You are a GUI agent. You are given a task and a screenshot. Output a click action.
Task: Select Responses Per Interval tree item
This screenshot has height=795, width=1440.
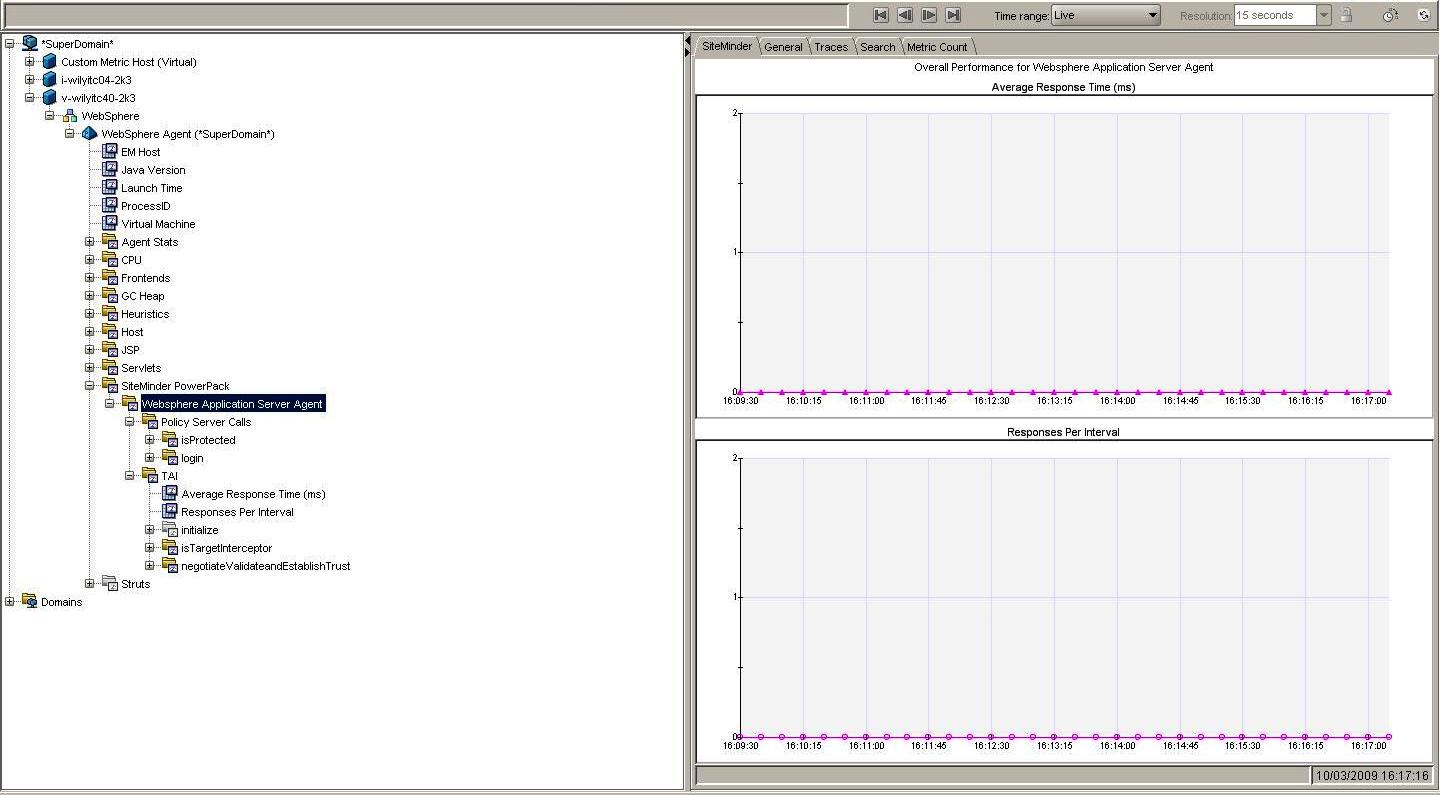click(x=237, y=512)
